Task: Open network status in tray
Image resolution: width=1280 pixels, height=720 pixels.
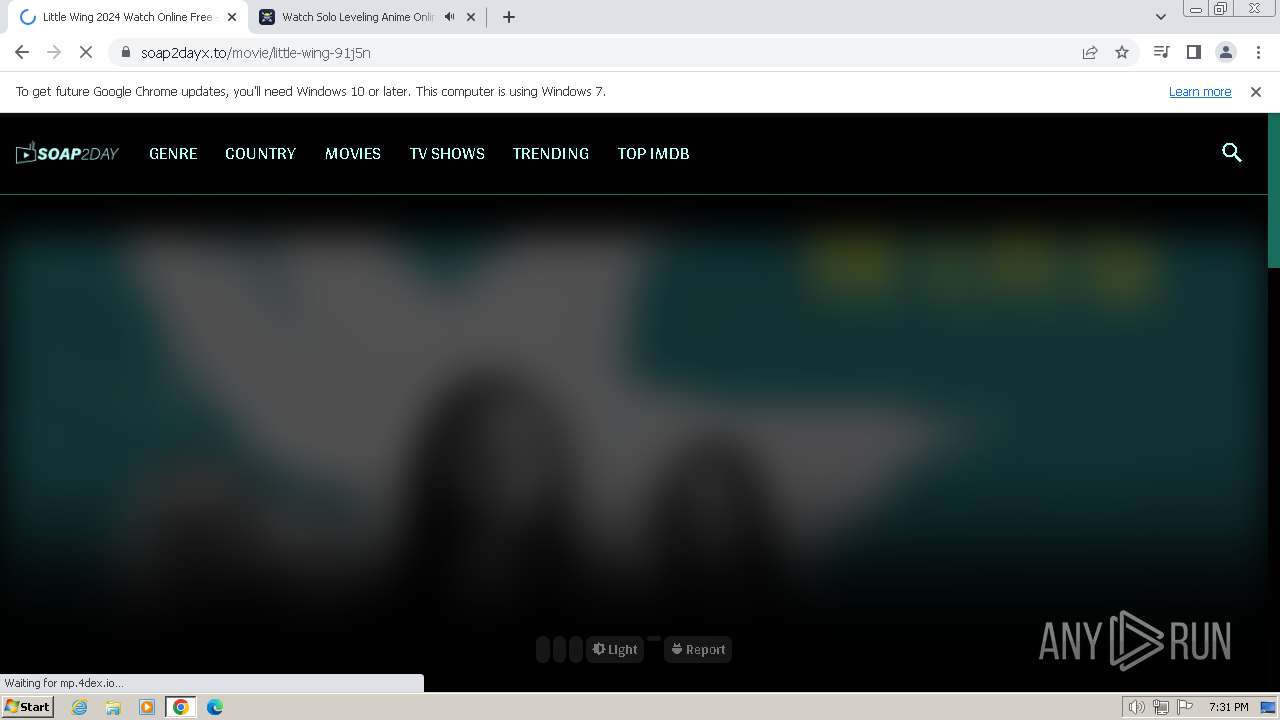Action: 1161,707
